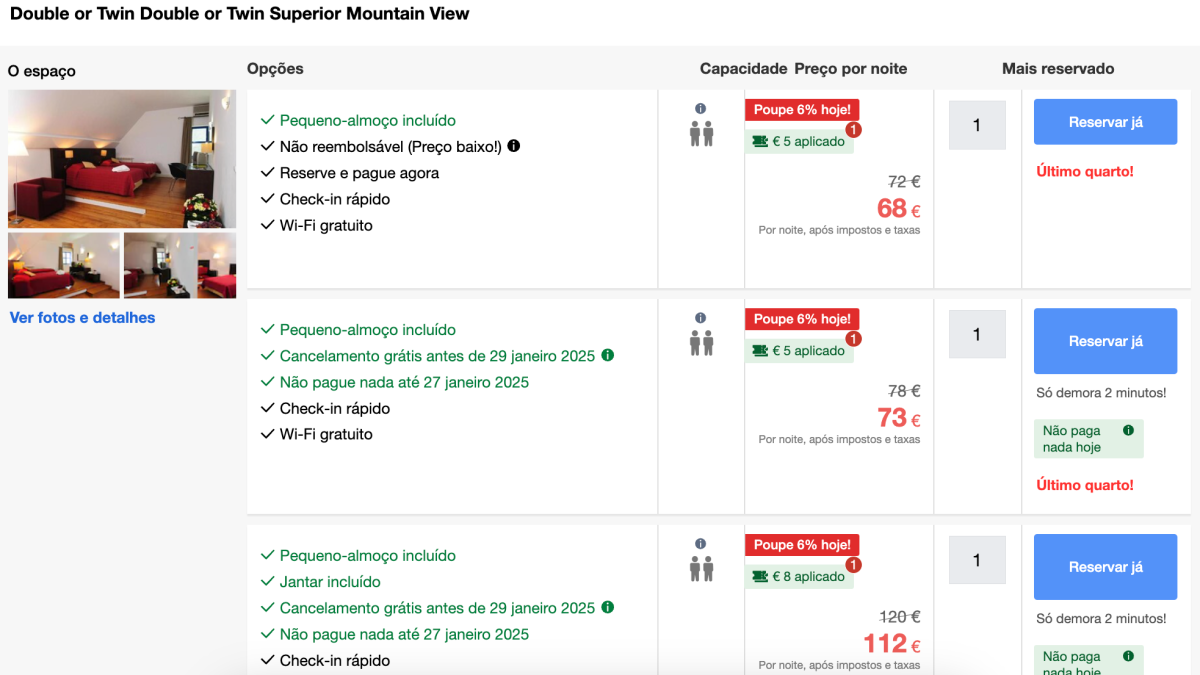The height and width of the screenshot is (675, 1200).
Task: Click capacity info icon in third room row
Action: pos(701,543)
